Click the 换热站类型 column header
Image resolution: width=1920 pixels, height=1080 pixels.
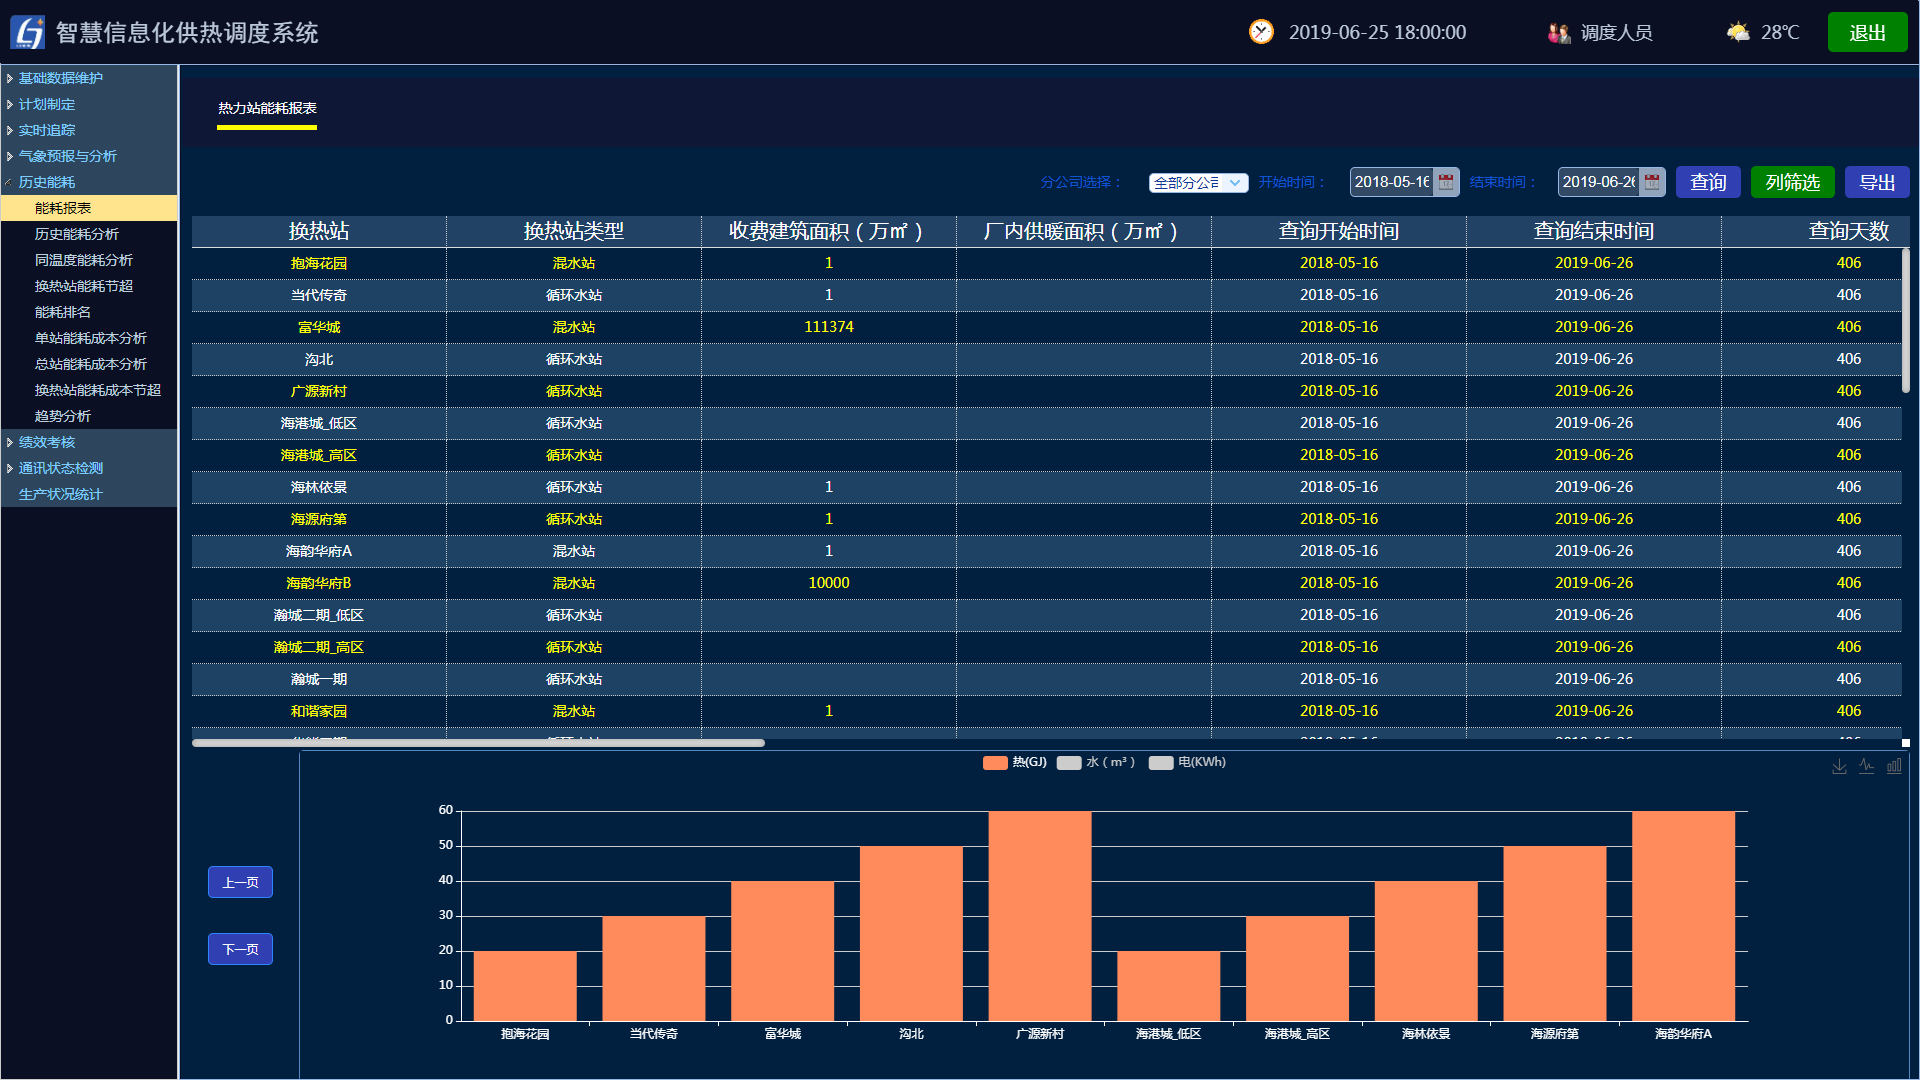click(x=574, y=231)
